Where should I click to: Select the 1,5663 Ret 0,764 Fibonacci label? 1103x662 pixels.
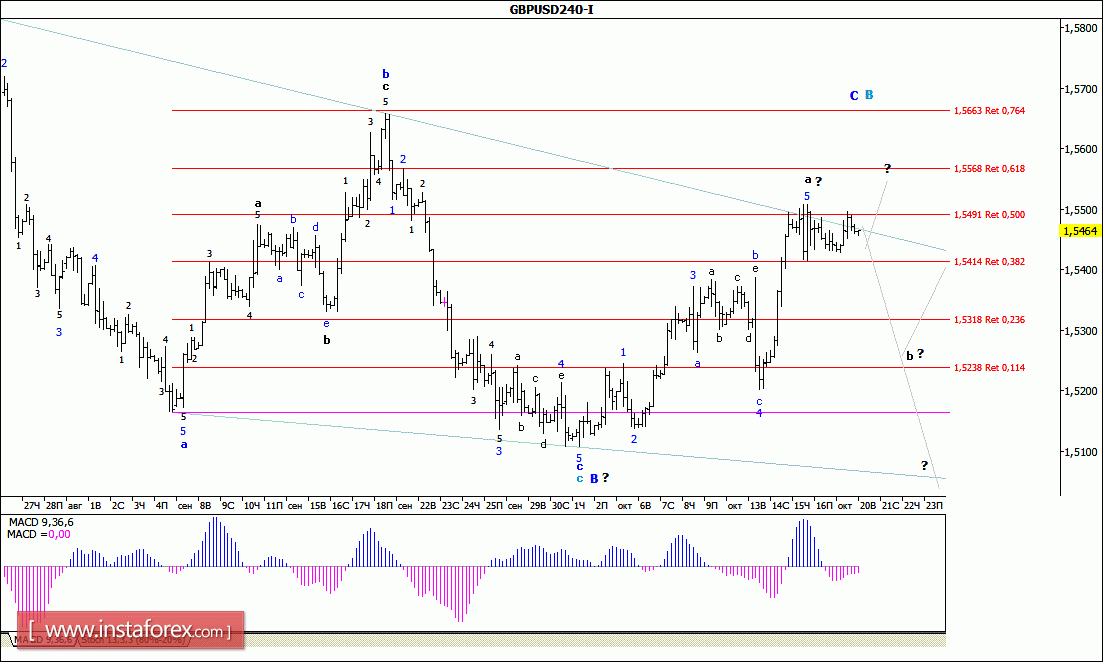(989, 110)
